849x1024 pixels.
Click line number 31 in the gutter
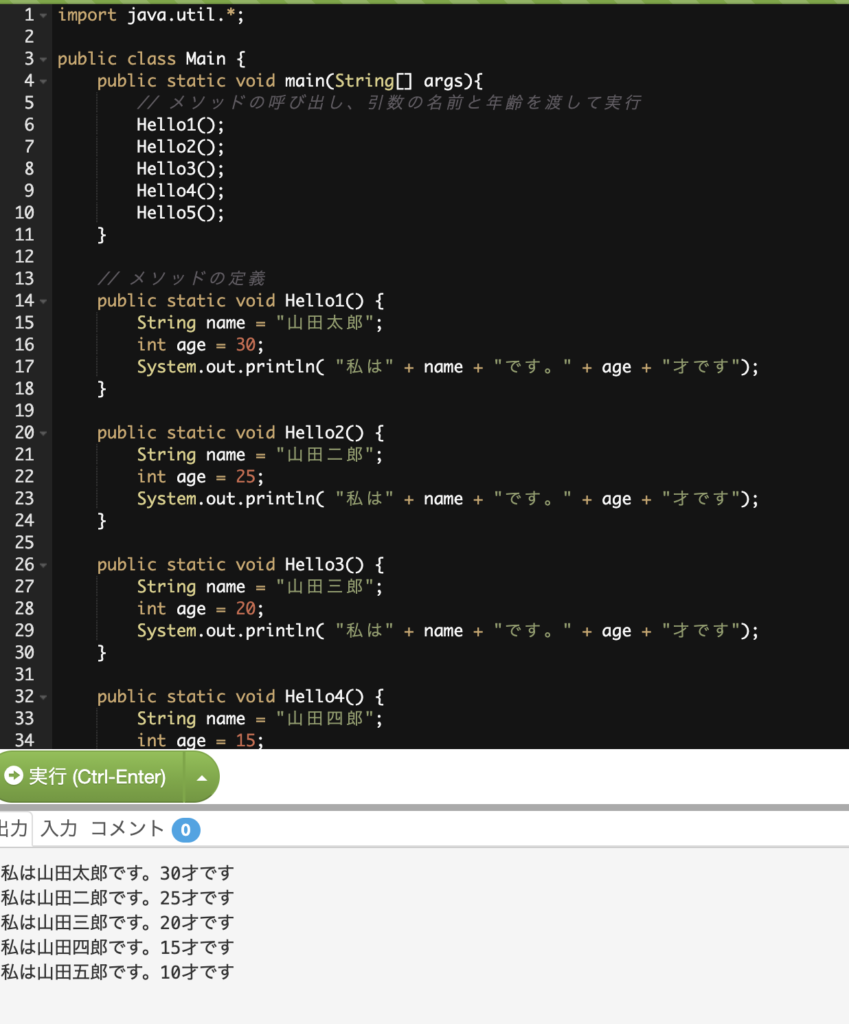24,674
